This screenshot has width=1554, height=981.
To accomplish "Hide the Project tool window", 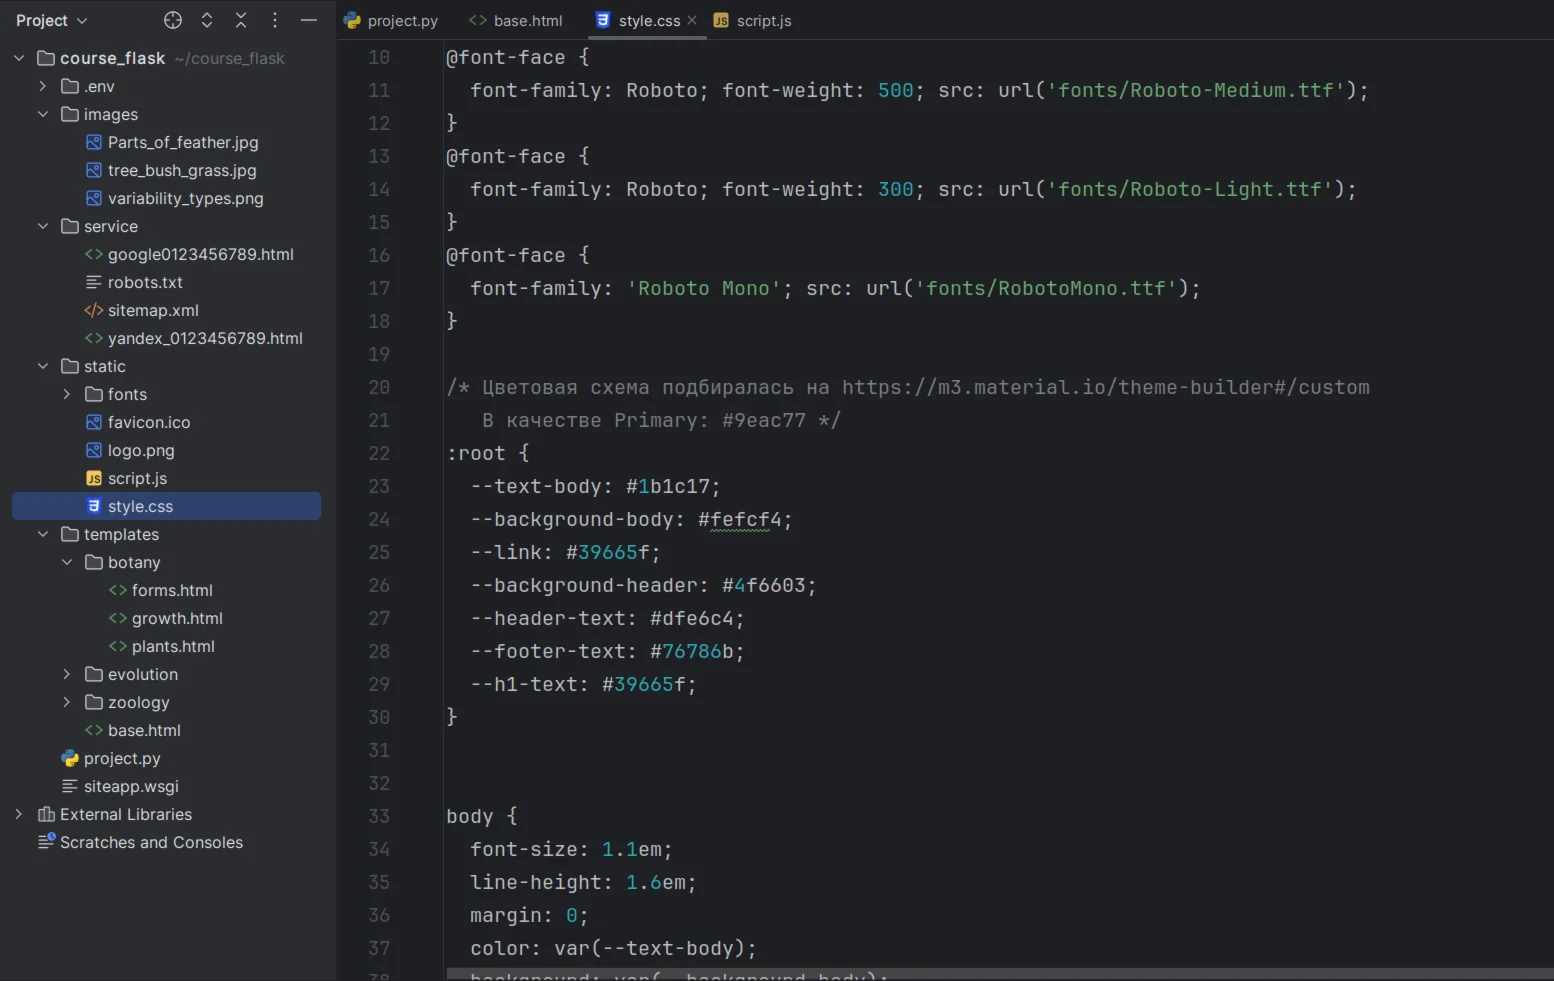I will click(x=309, y=20).
